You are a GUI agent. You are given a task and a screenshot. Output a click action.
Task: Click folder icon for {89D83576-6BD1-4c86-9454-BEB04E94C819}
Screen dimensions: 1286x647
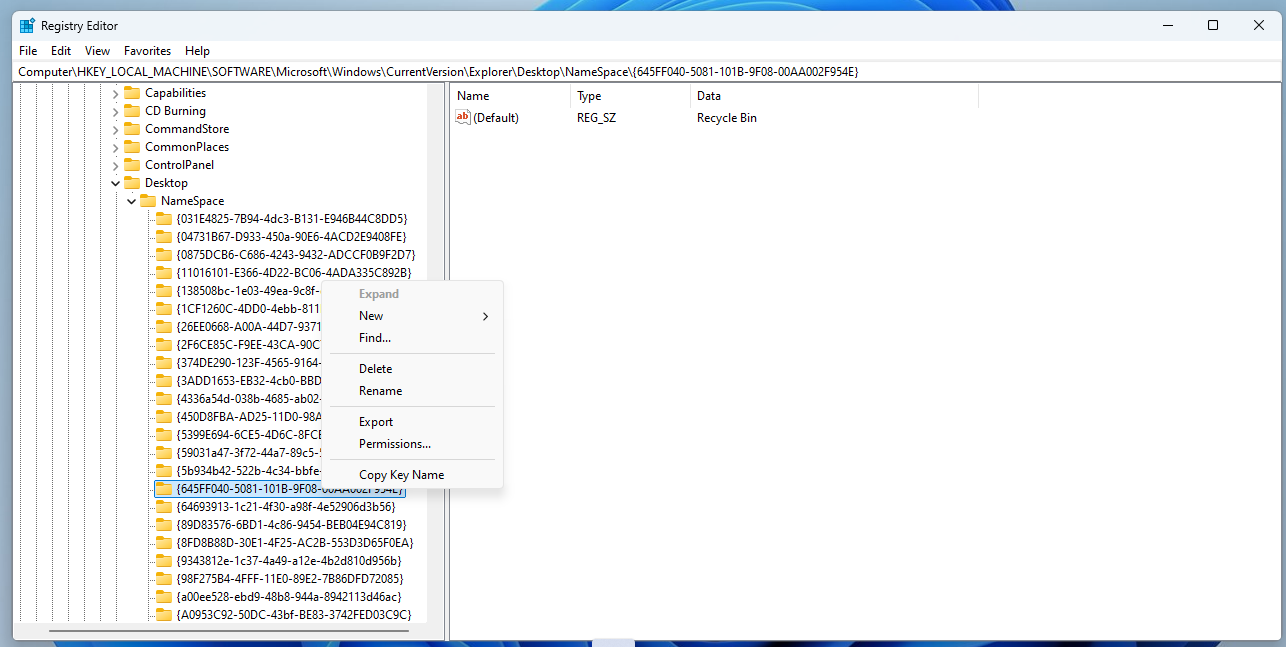[164, 525]
